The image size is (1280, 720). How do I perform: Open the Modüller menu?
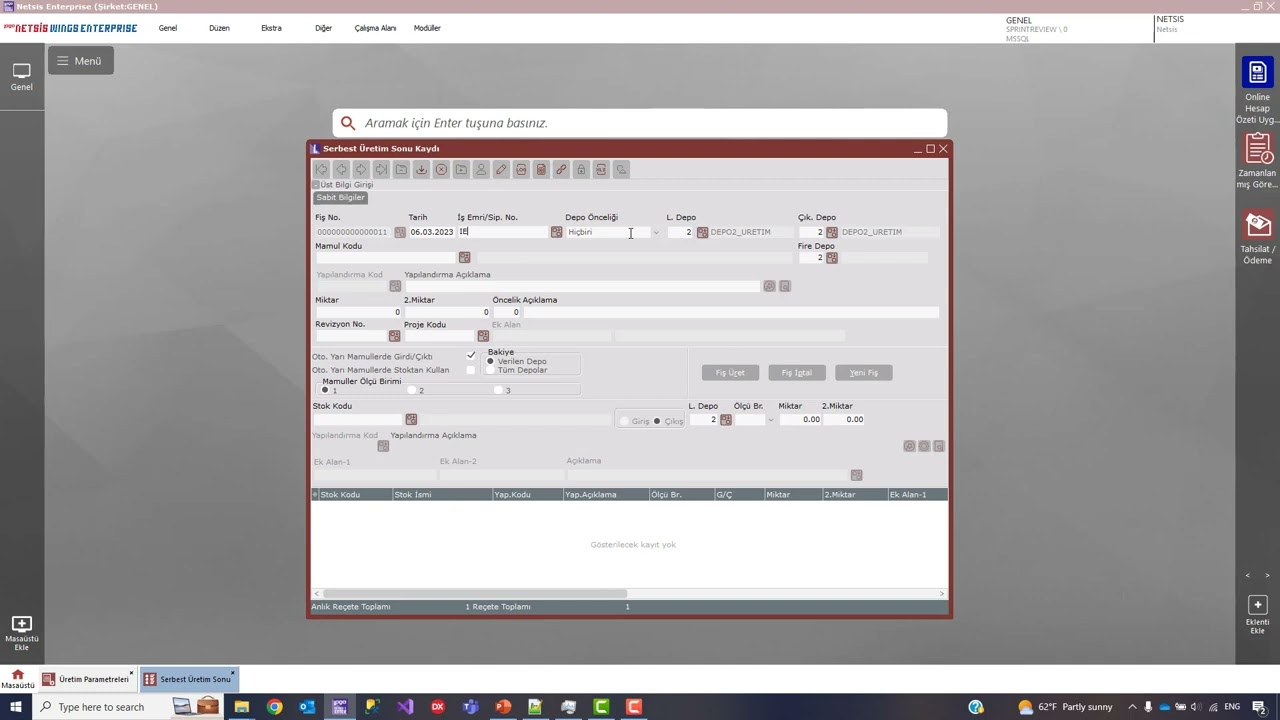click(x=427, y=28)
